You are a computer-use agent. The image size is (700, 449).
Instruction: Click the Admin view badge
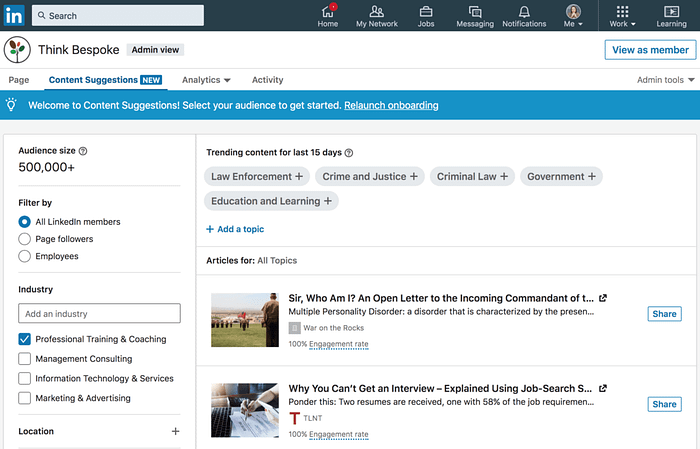click(x=155, y=50)
